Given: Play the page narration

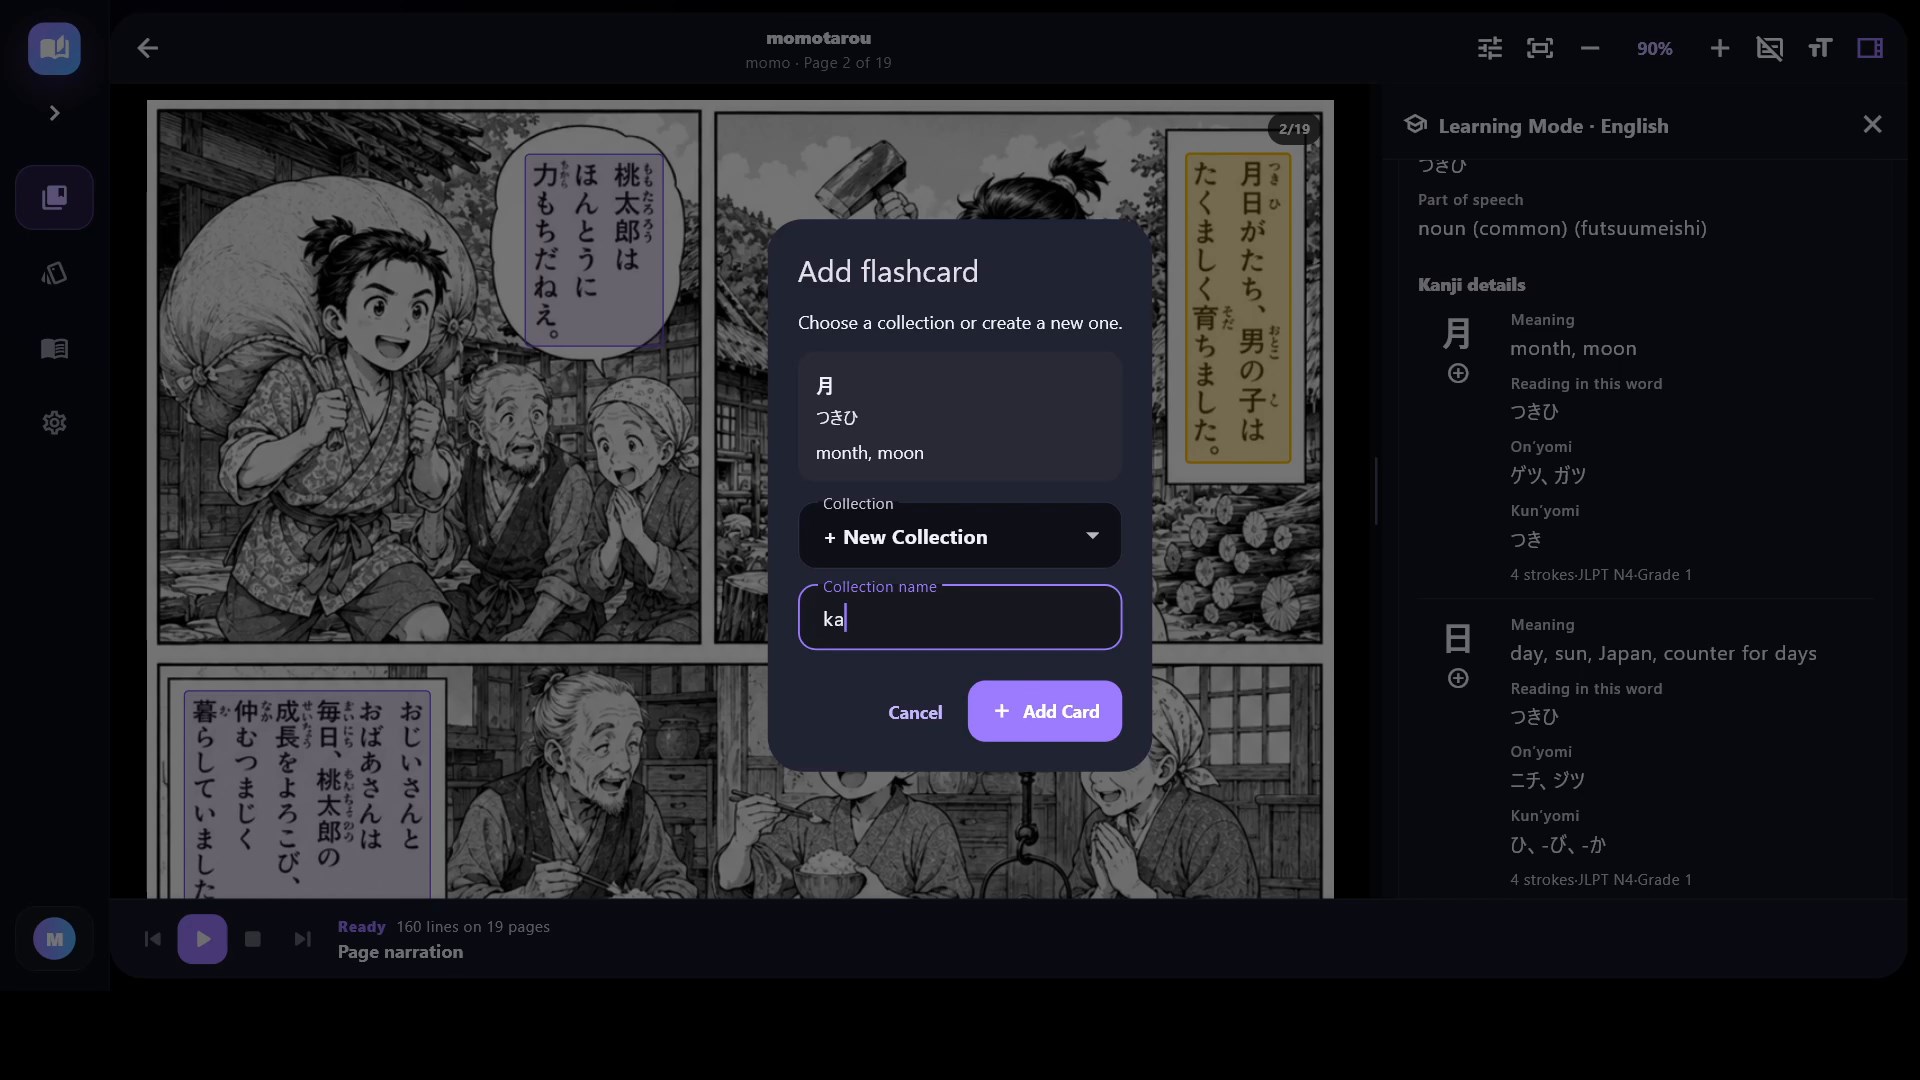Looking at the screenshot, I should pyautogui.click(x=202, y=939).
